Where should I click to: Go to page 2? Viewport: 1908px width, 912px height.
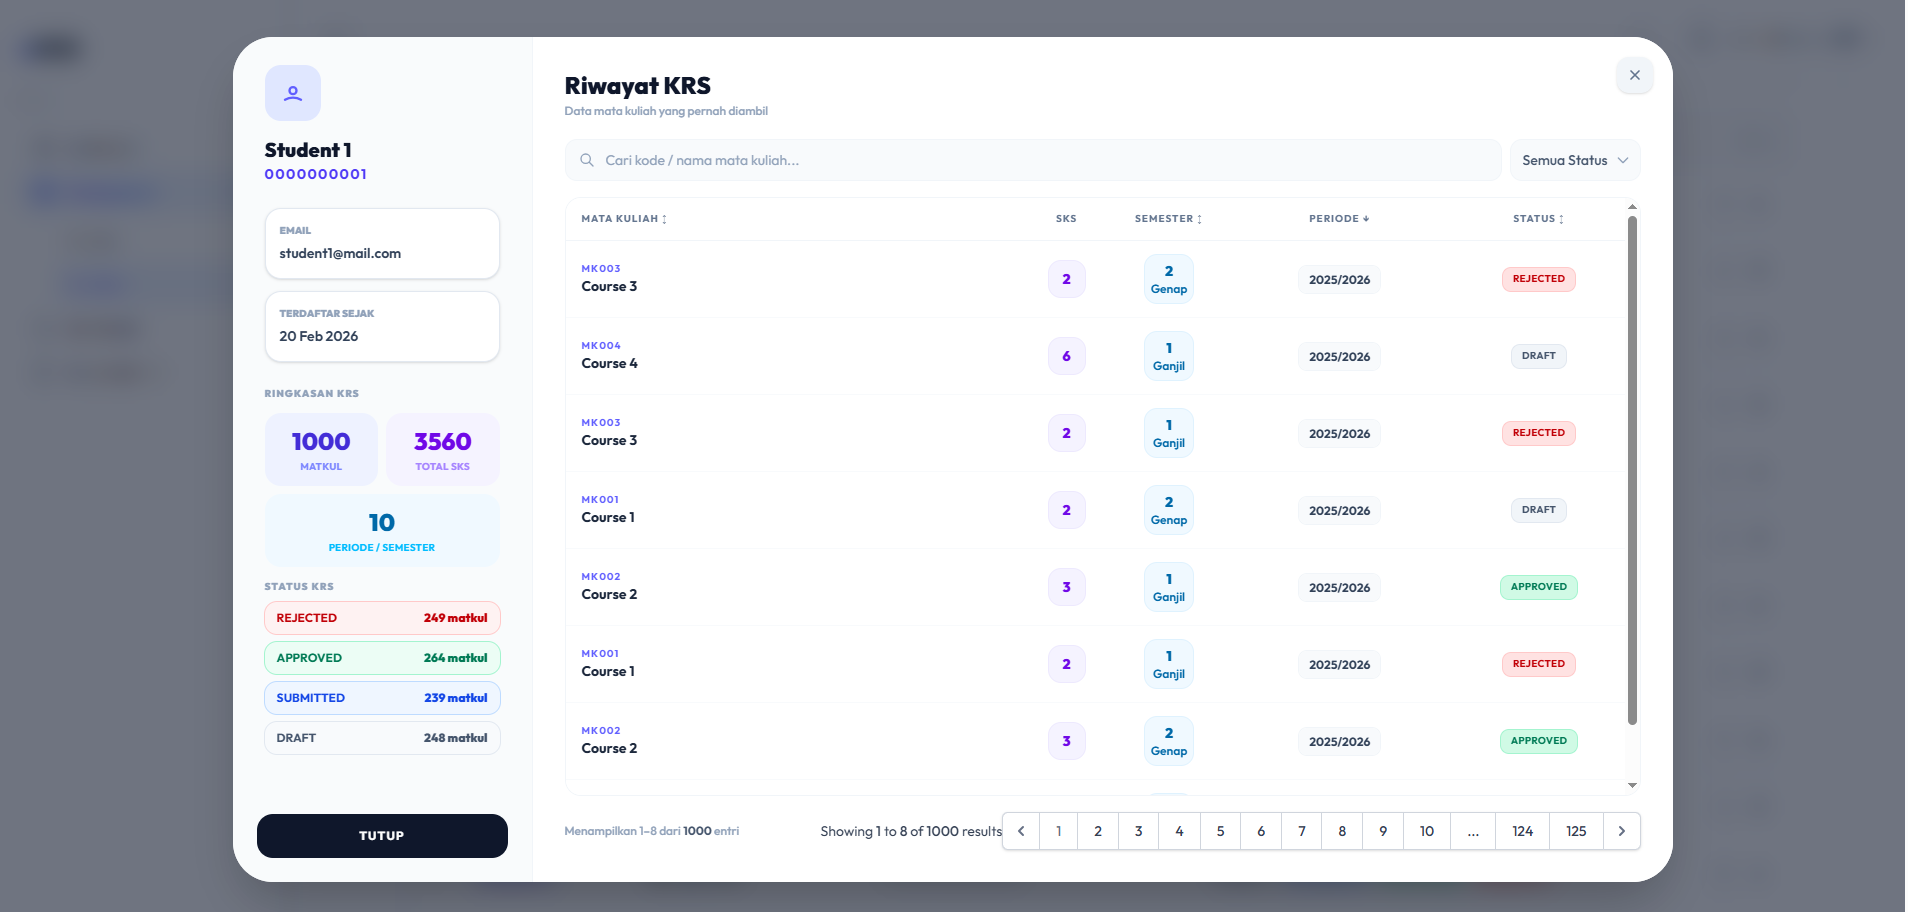(1098, 831)
